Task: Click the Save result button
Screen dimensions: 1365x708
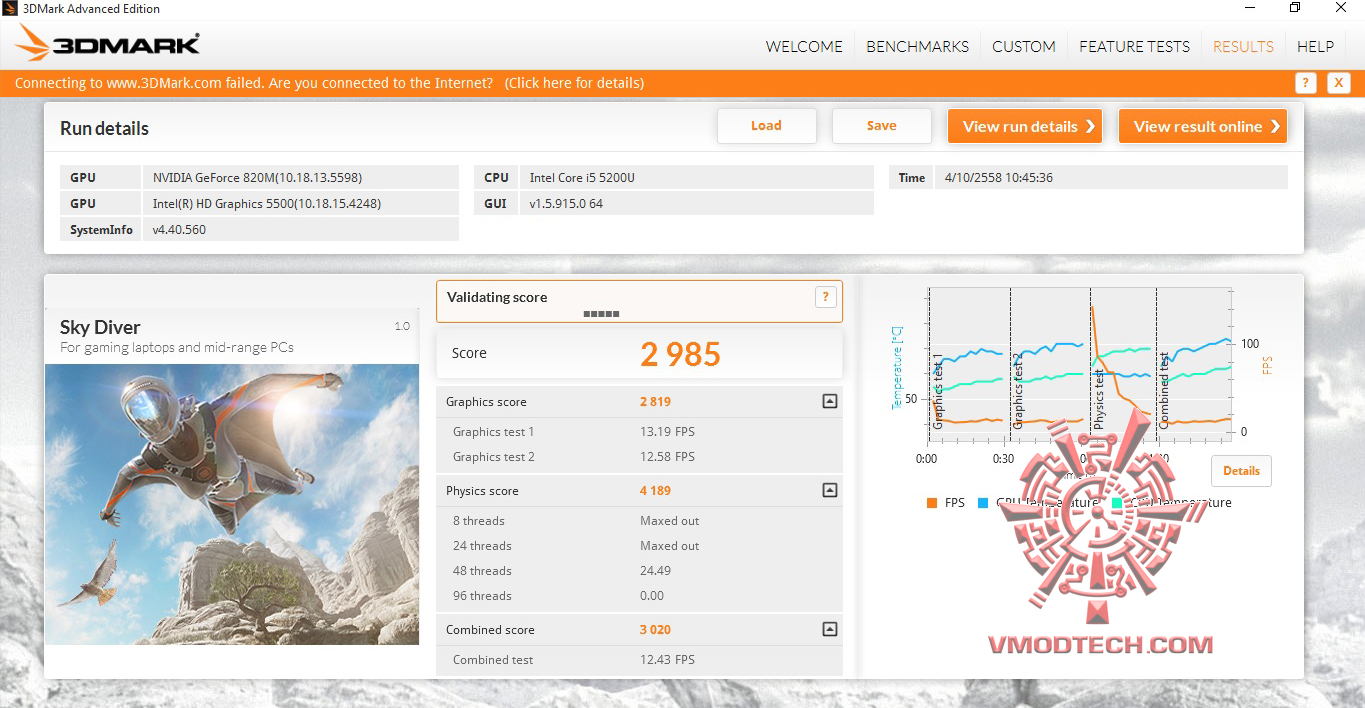Action: (882, 126)
